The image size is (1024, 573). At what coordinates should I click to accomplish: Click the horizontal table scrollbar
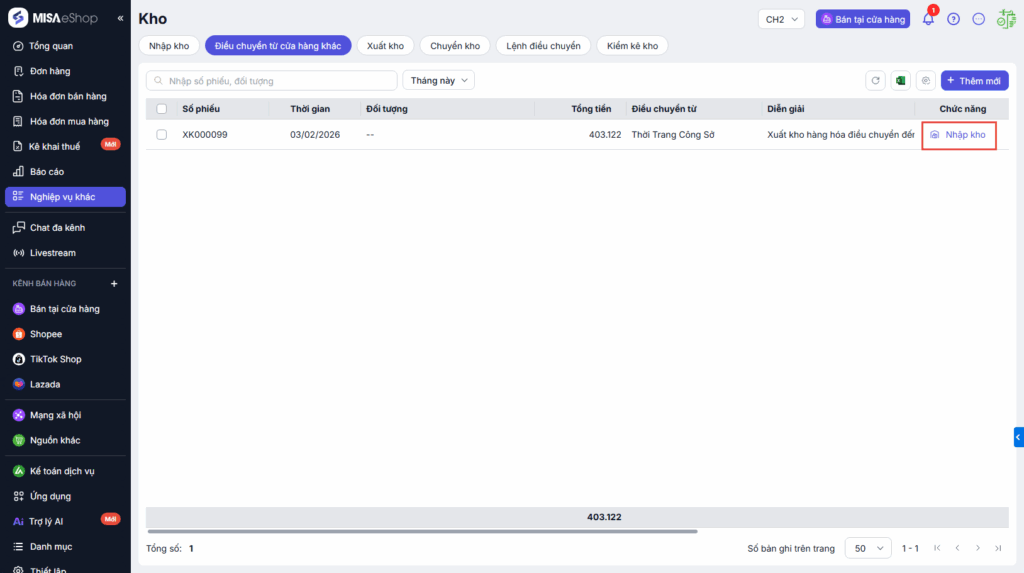pos(423,531)
